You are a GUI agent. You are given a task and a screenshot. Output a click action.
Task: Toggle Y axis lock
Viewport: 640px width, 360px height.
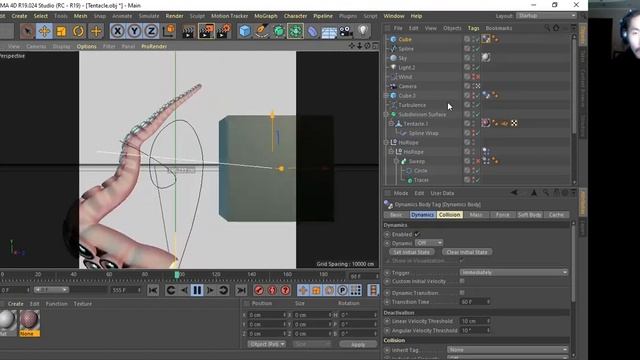[134, 31]
